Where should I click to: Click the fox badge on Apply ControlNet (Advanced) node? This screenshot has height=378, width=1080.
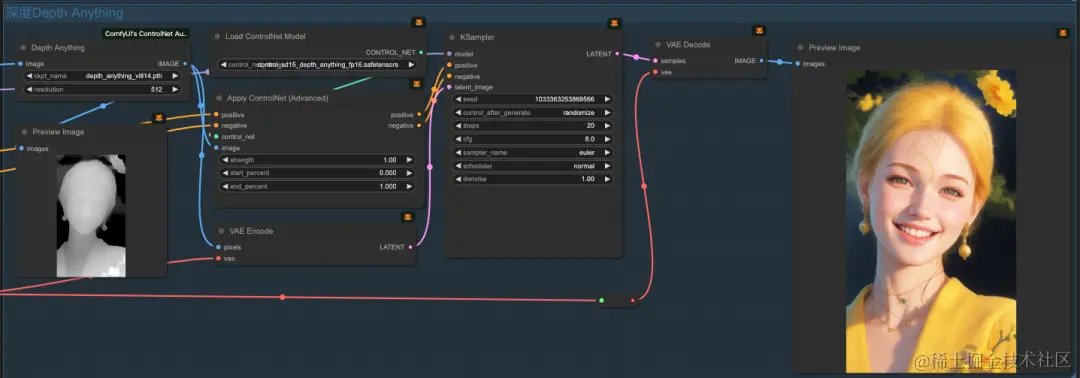click(416, 84)
